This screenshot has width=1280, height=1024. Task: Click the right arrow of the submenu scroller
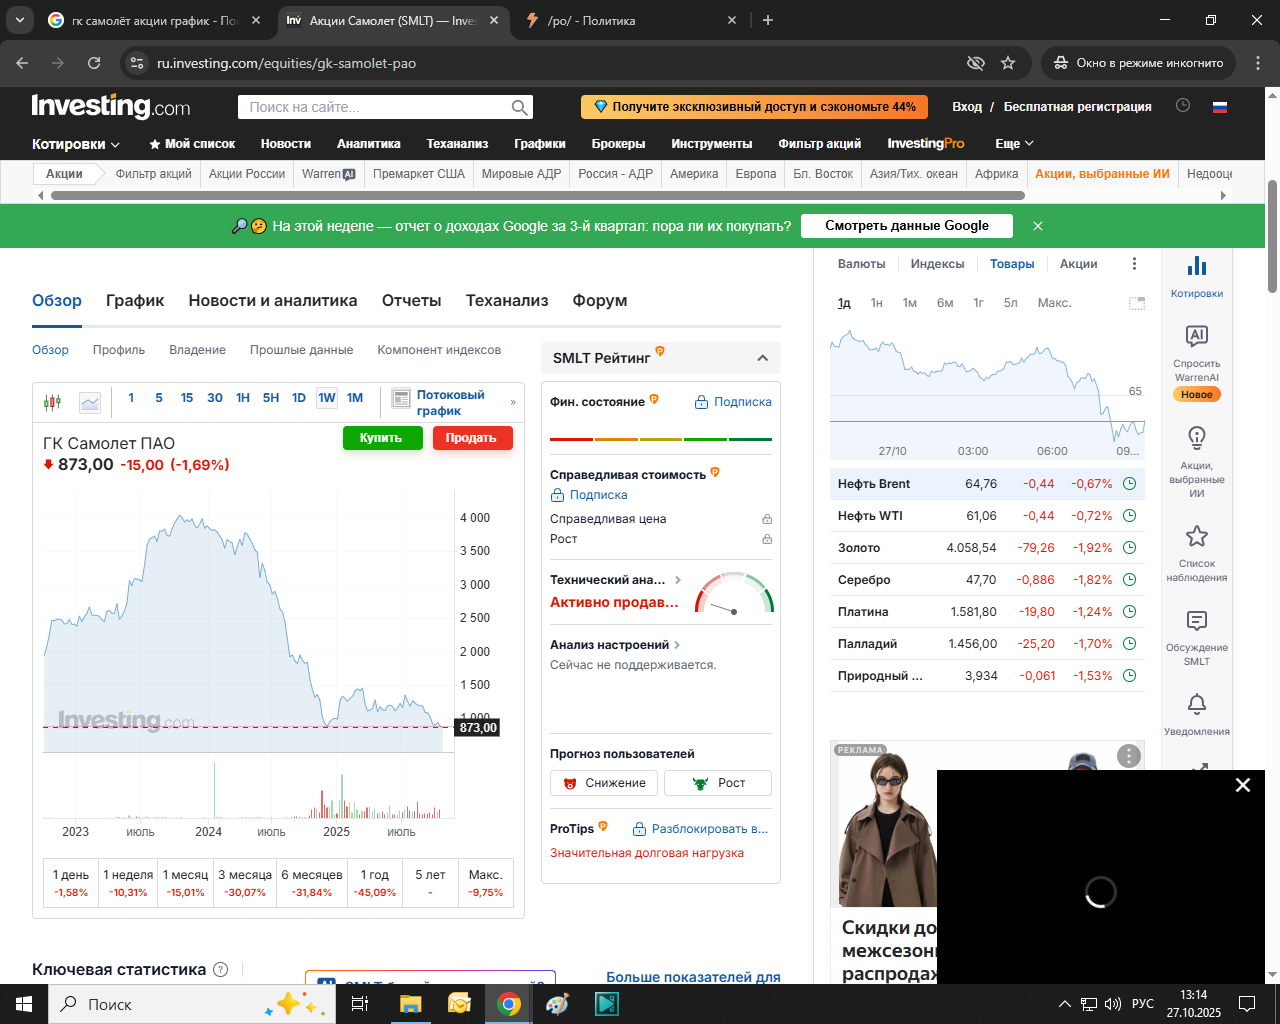click(1223, 196)
